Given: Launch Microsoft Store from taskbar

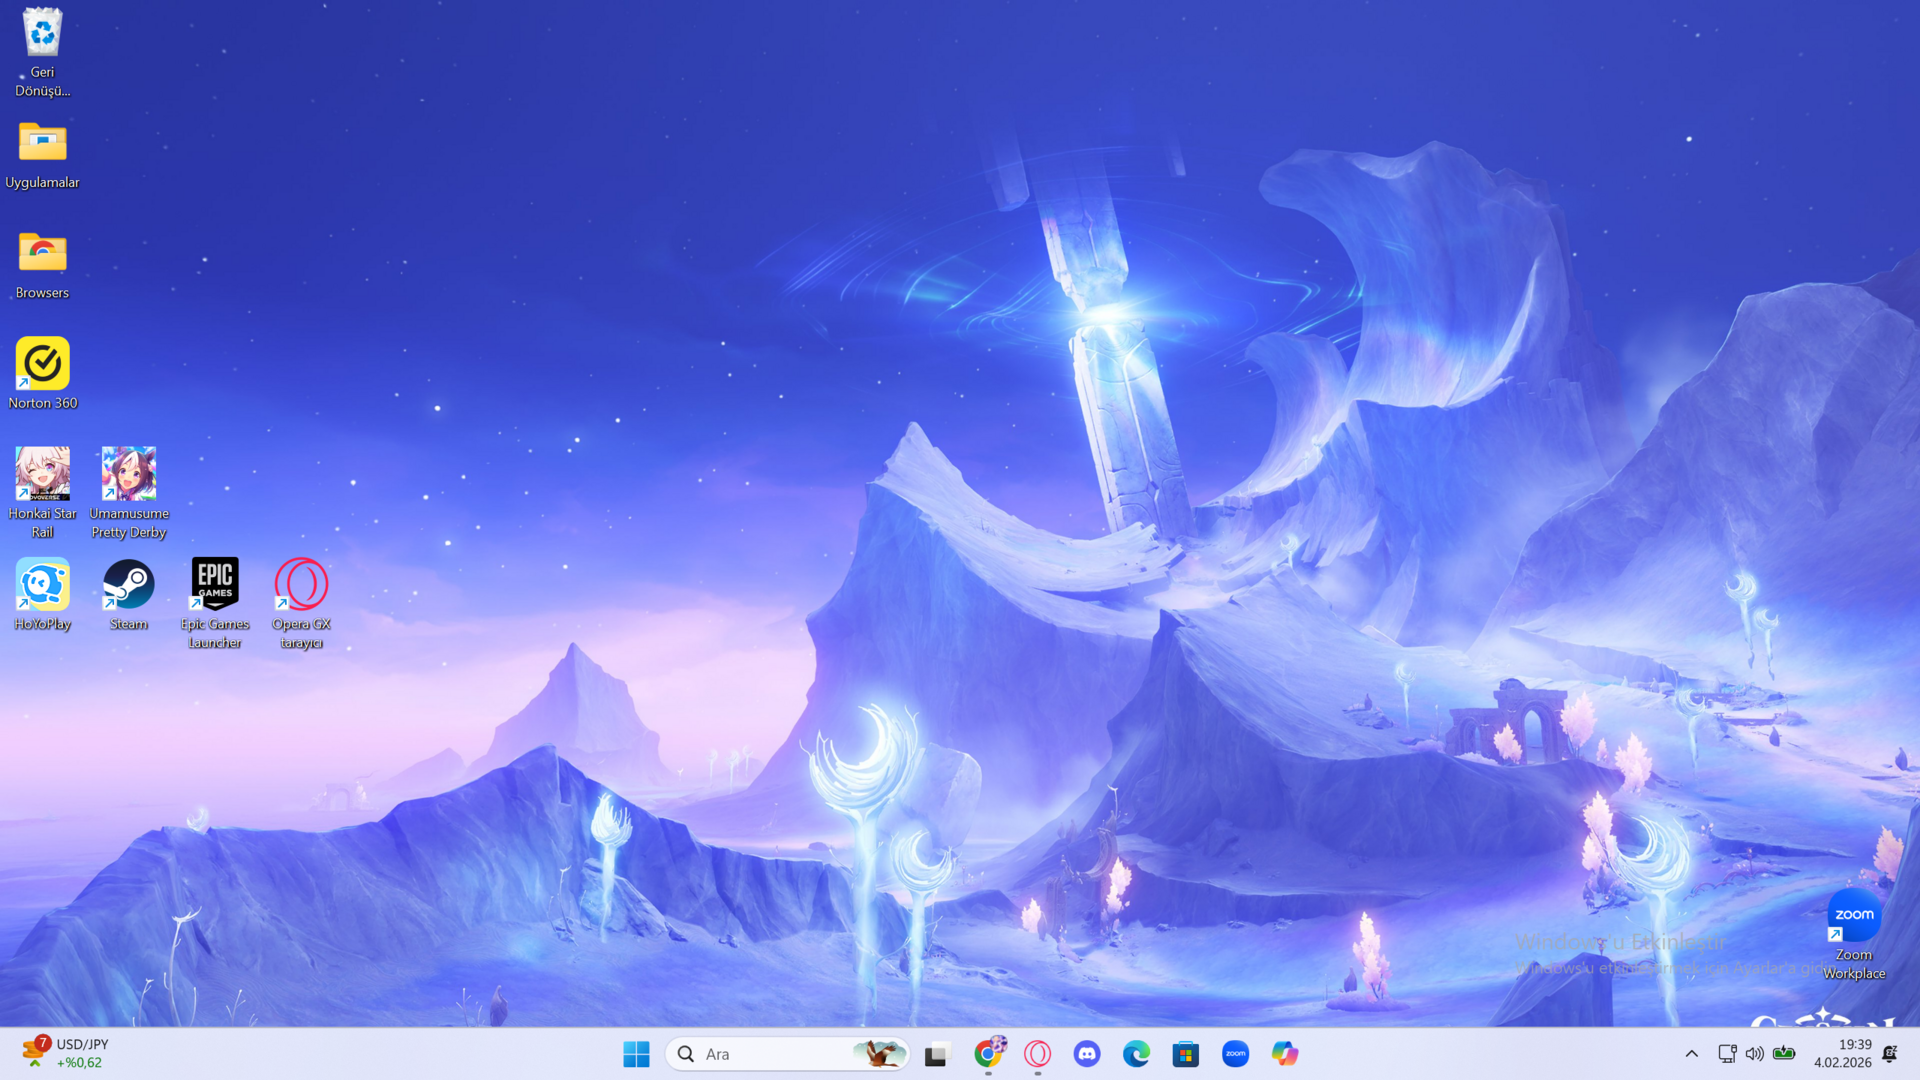Looking at the screenshot, I should click(x=1186, y=1054).
